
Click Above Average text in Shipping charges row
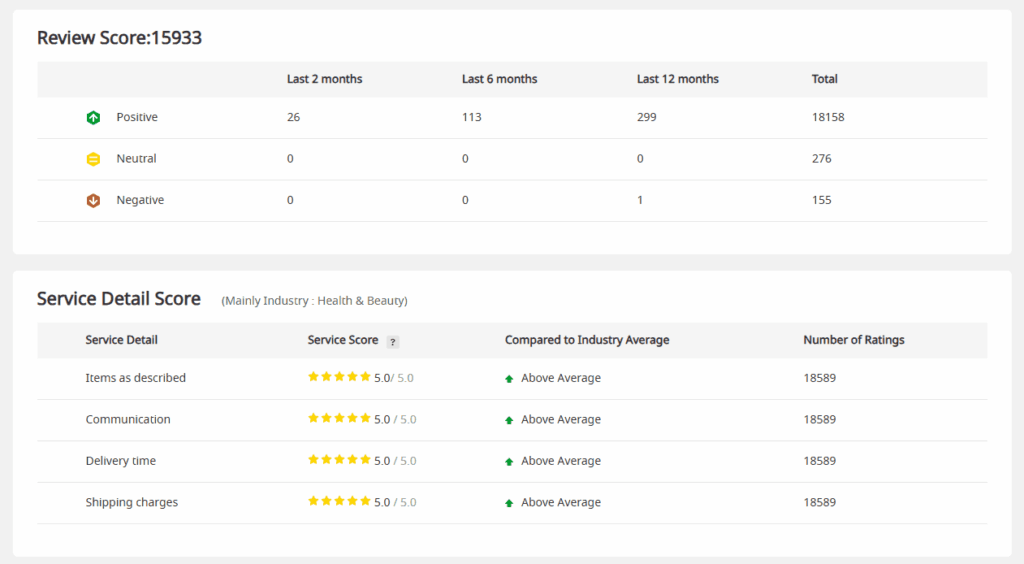[561, 502]
